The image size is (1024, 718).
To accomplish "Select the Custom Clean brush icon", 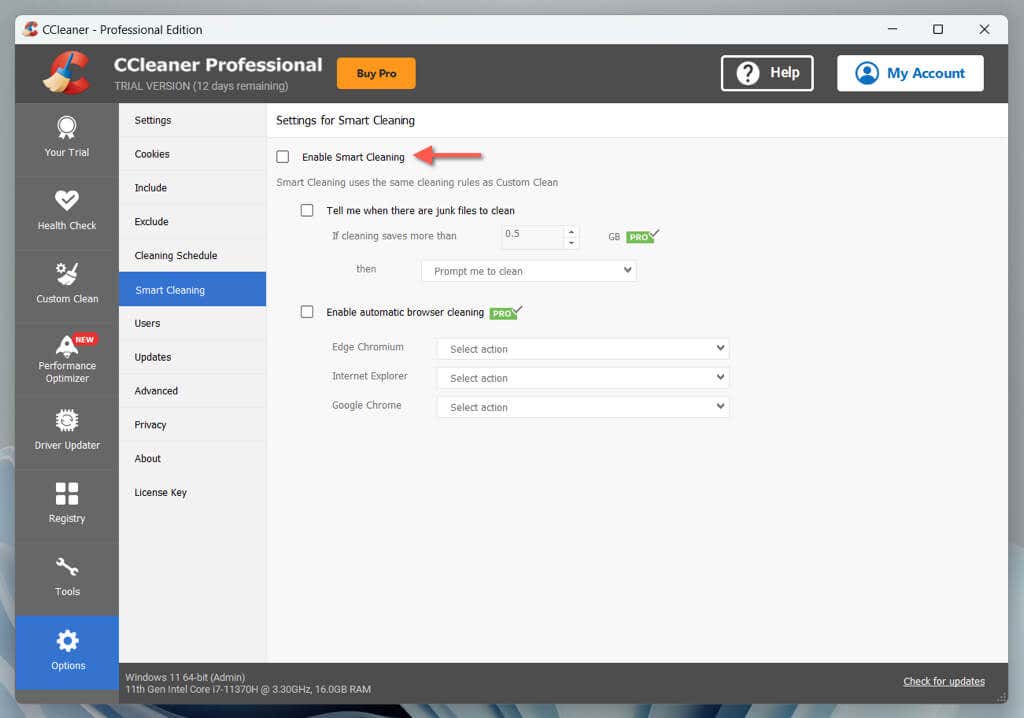I will pyautogui.click(x=67, y=273).
